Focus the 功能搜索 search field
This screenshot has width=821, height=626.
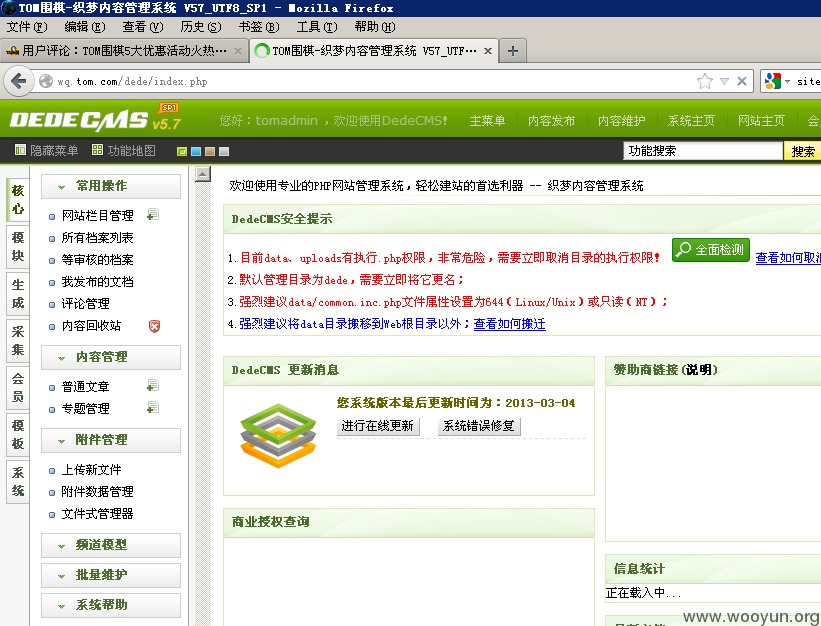tap(703, 151)
